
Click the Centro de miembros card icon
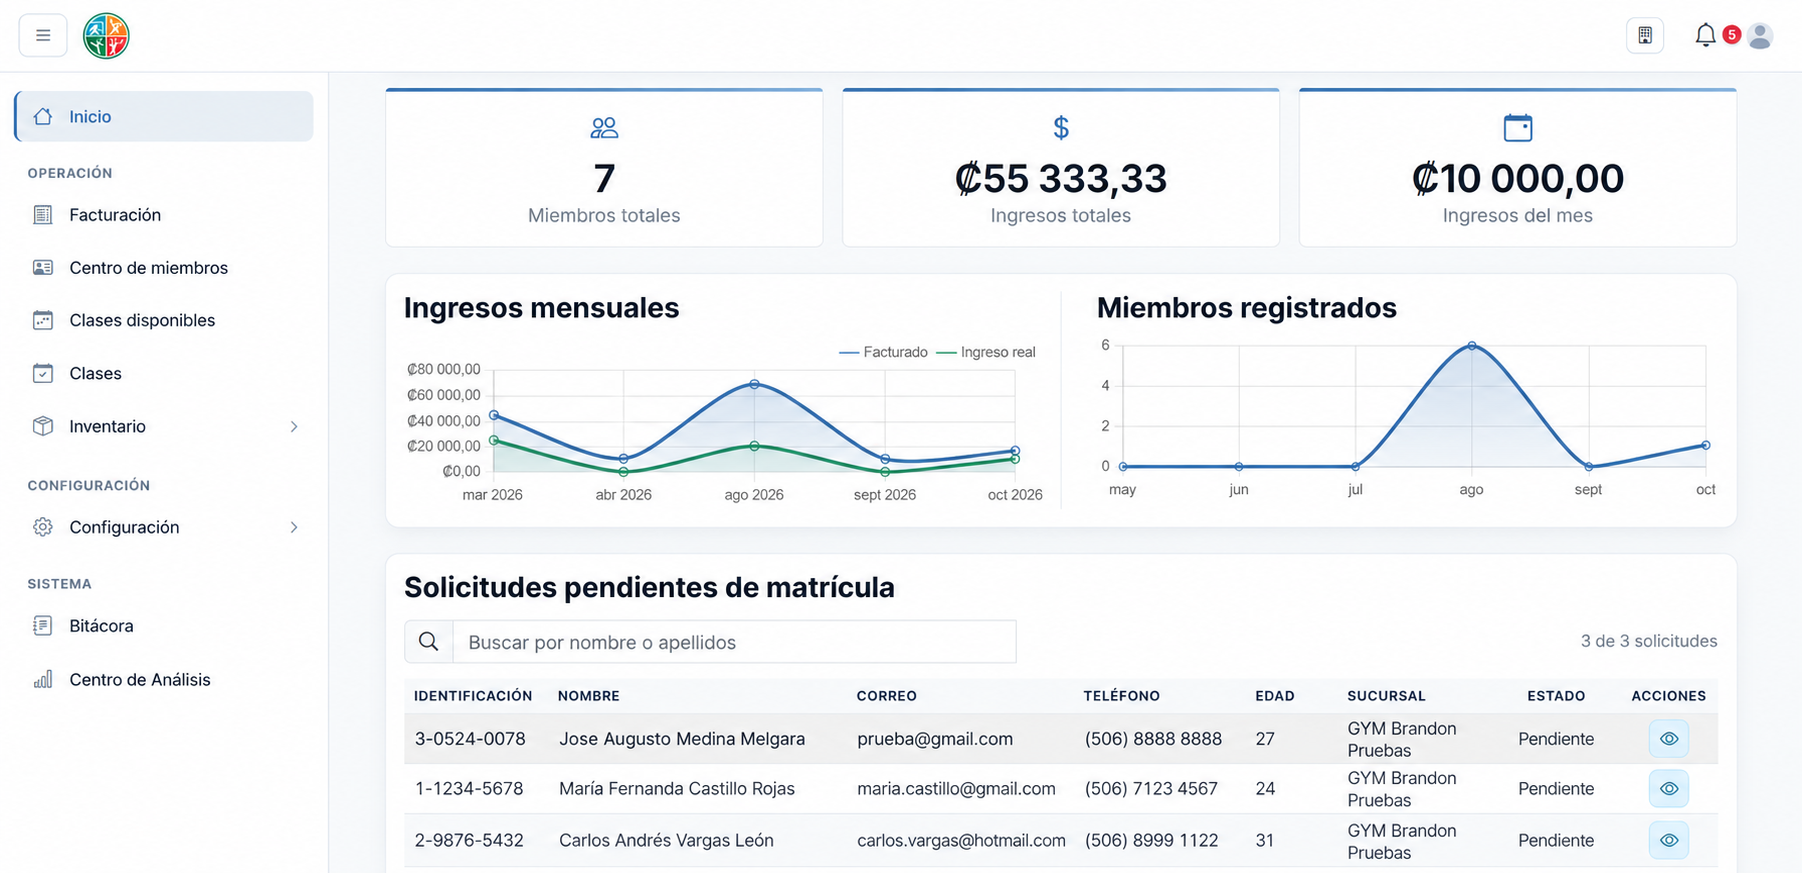pos(43,268)
